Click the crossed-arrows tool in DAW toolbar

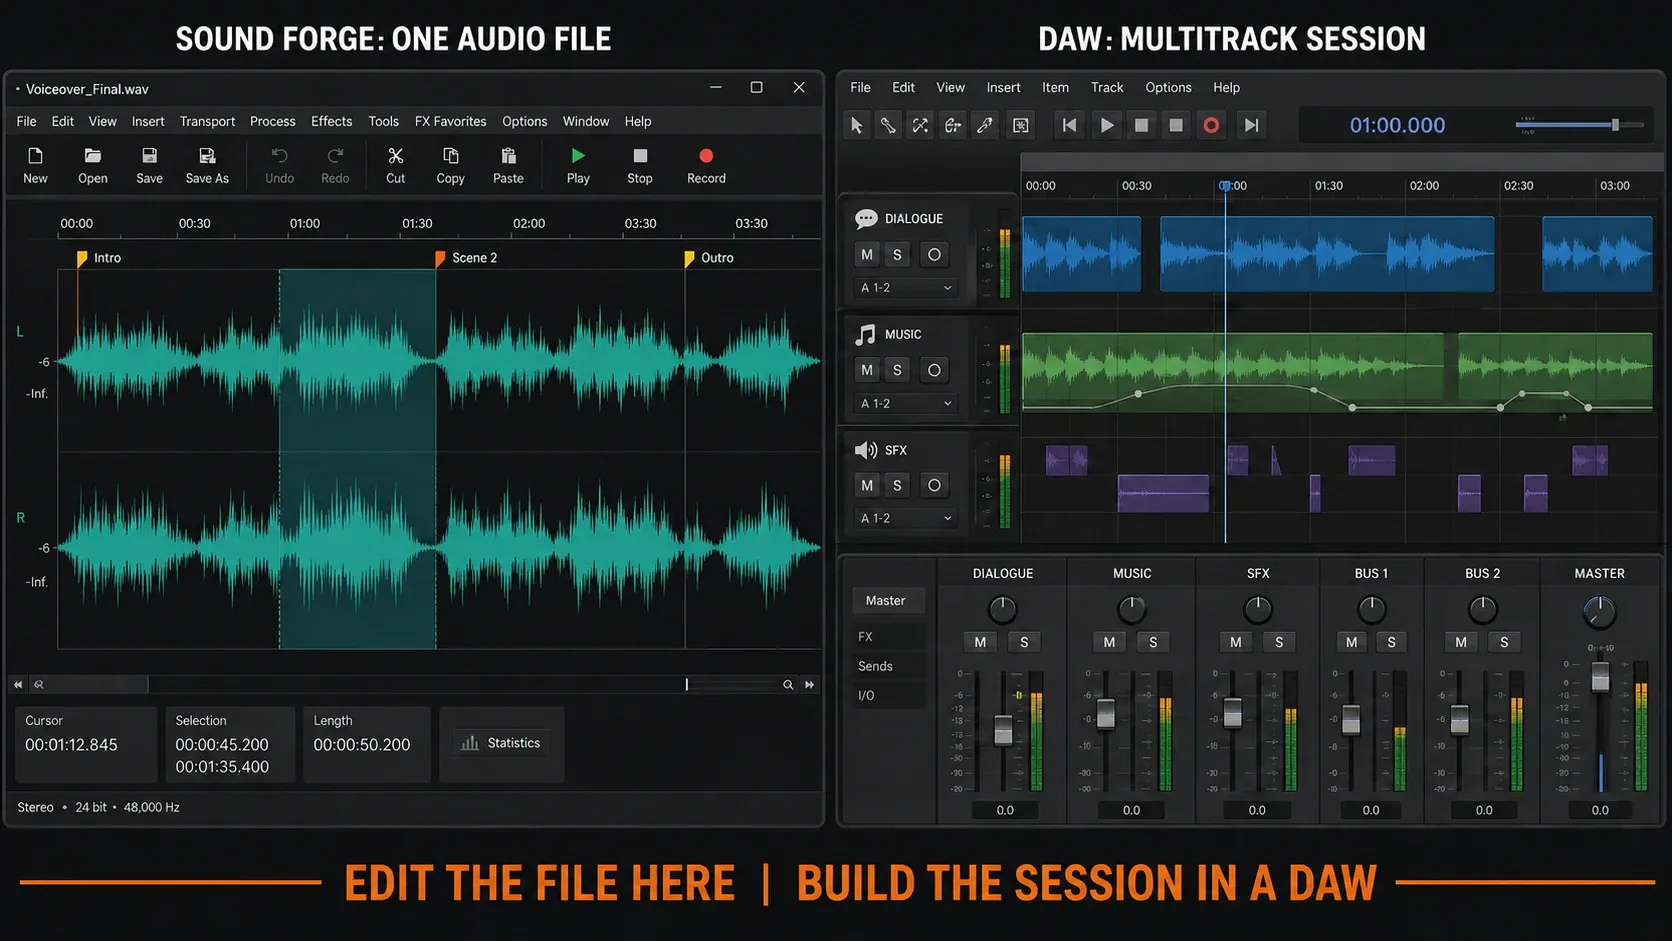pyautogui.click(x=920, y=125)
